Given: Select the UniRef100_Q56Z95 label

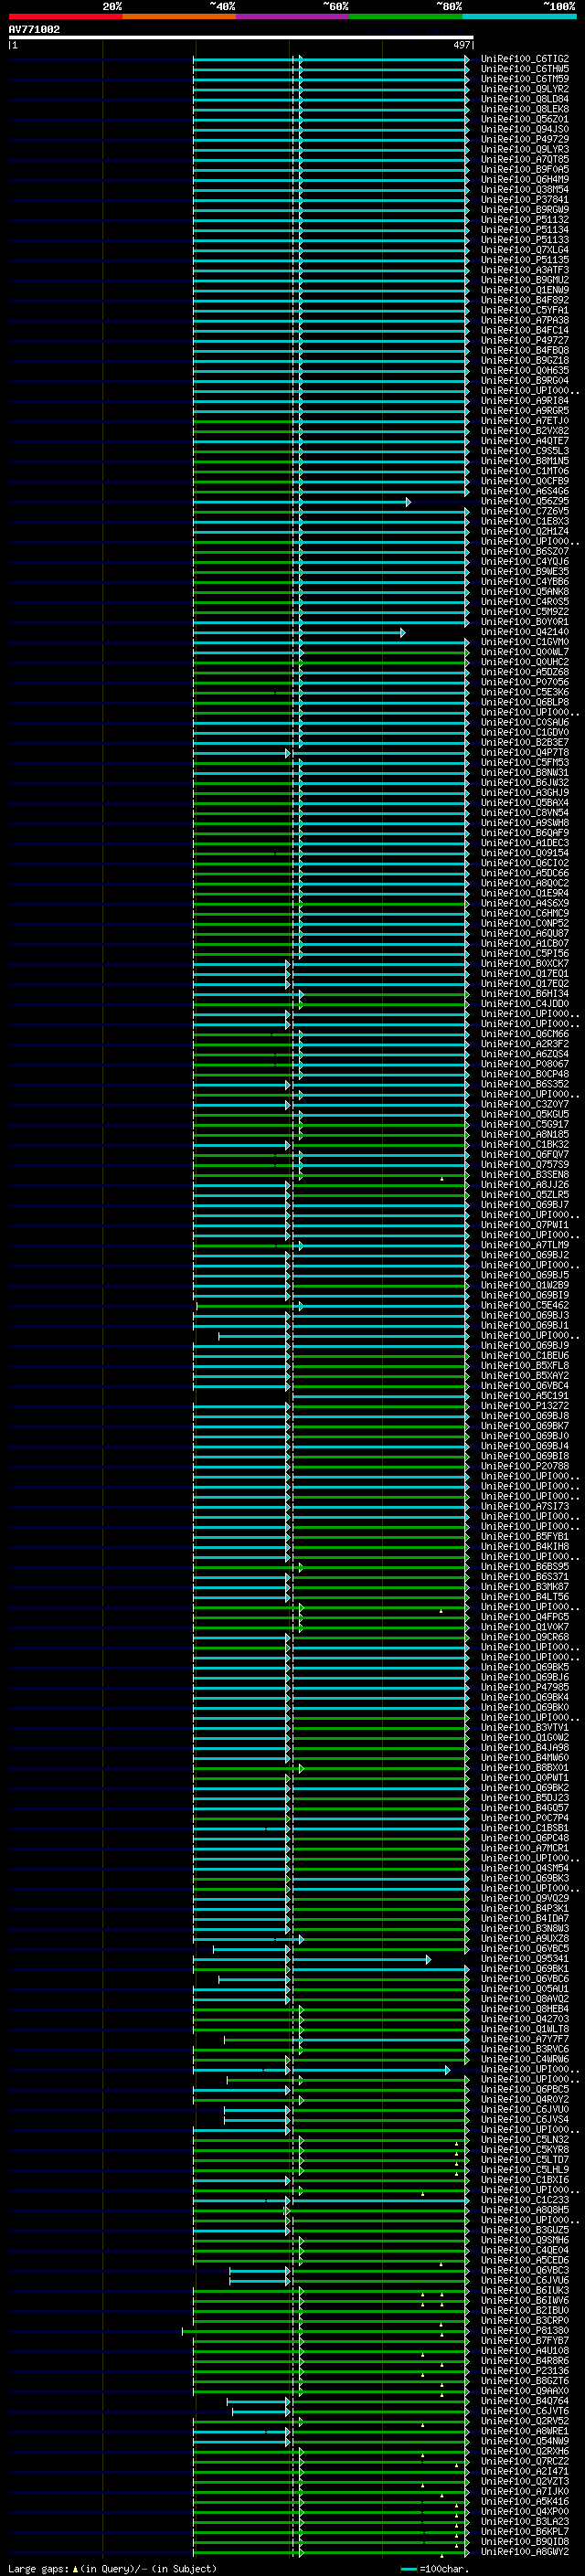Looking at the screenshot, I should [525, 501].
